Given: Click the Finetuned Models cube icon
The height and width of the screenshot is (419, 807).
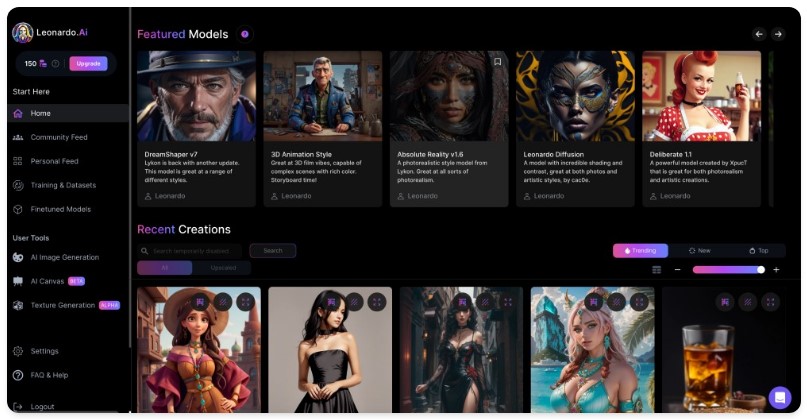Looking at the screenshot, I should pyautogui.click(x=18, y=209).
